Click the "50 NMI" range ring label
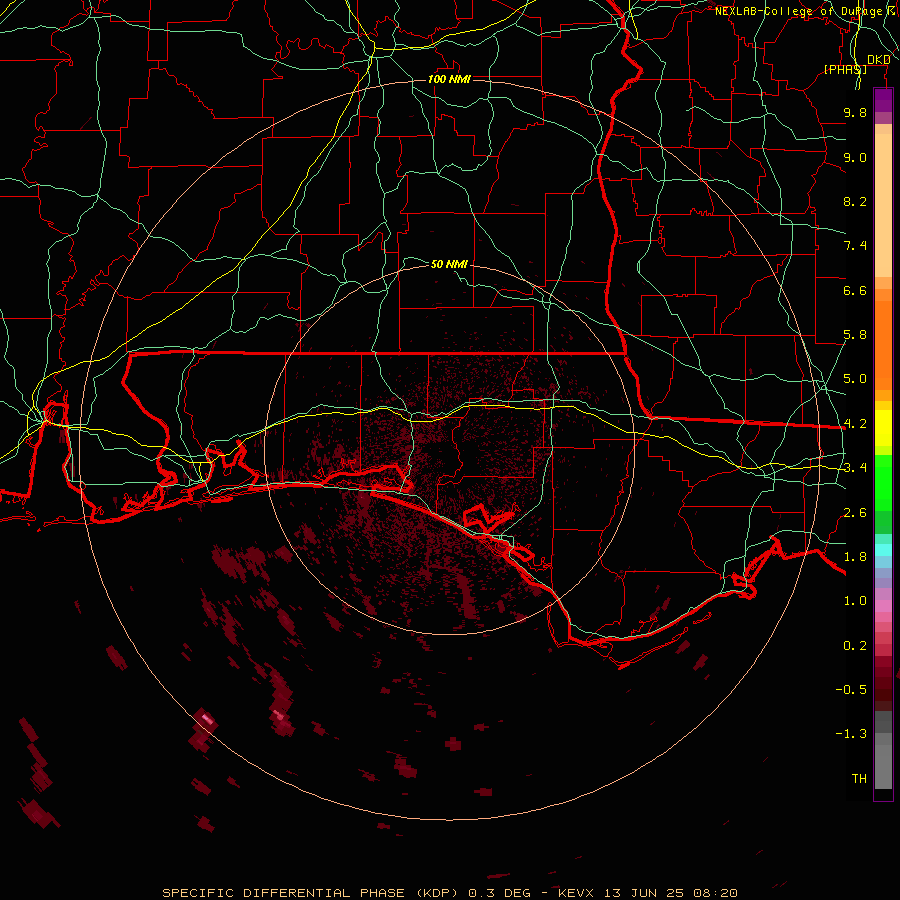Viewport: 900px width, 900px height. click(449, 264)
